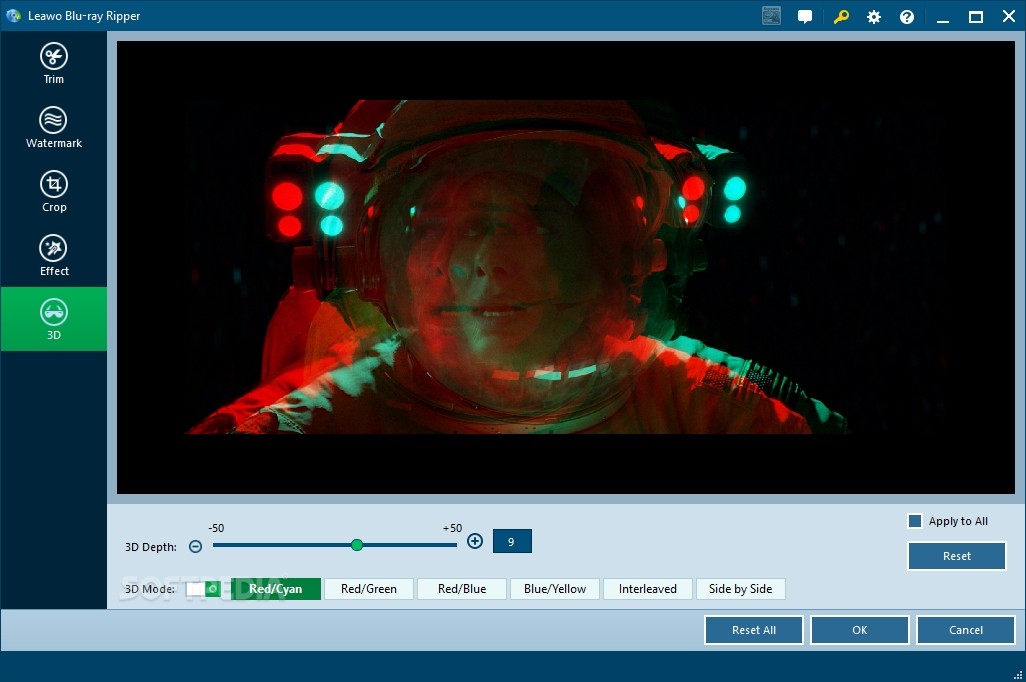
Task: Open the feedback chat bubble icon
Action: point(805,16)
